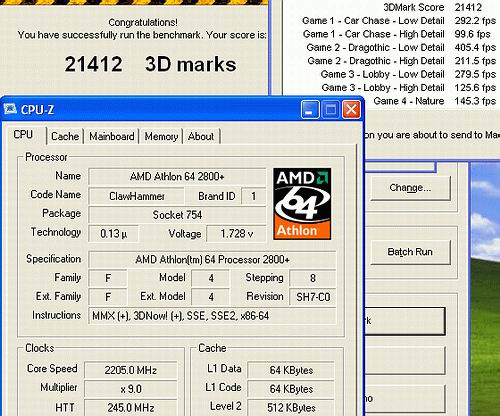Click Game 3 Lobby Low Detail 279.5 fps
The height and width of the screenshot is (416, 500).
408,74
